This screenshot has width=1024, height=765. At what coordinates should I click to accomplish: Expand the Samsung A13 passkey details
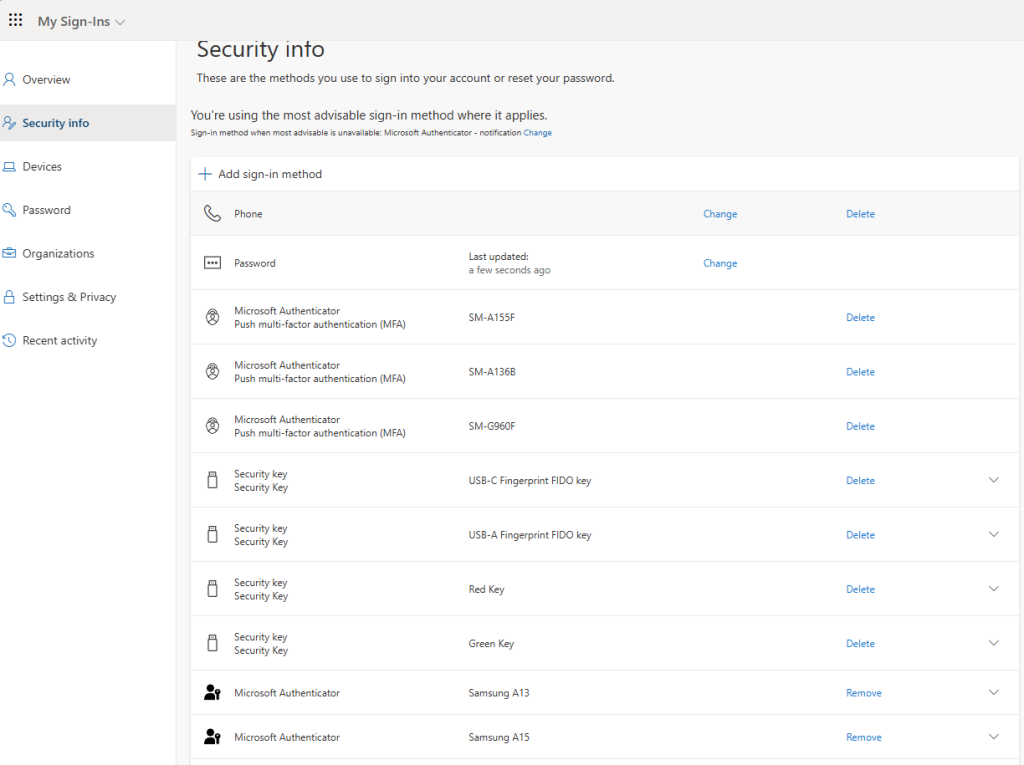(x=993, y=692)
